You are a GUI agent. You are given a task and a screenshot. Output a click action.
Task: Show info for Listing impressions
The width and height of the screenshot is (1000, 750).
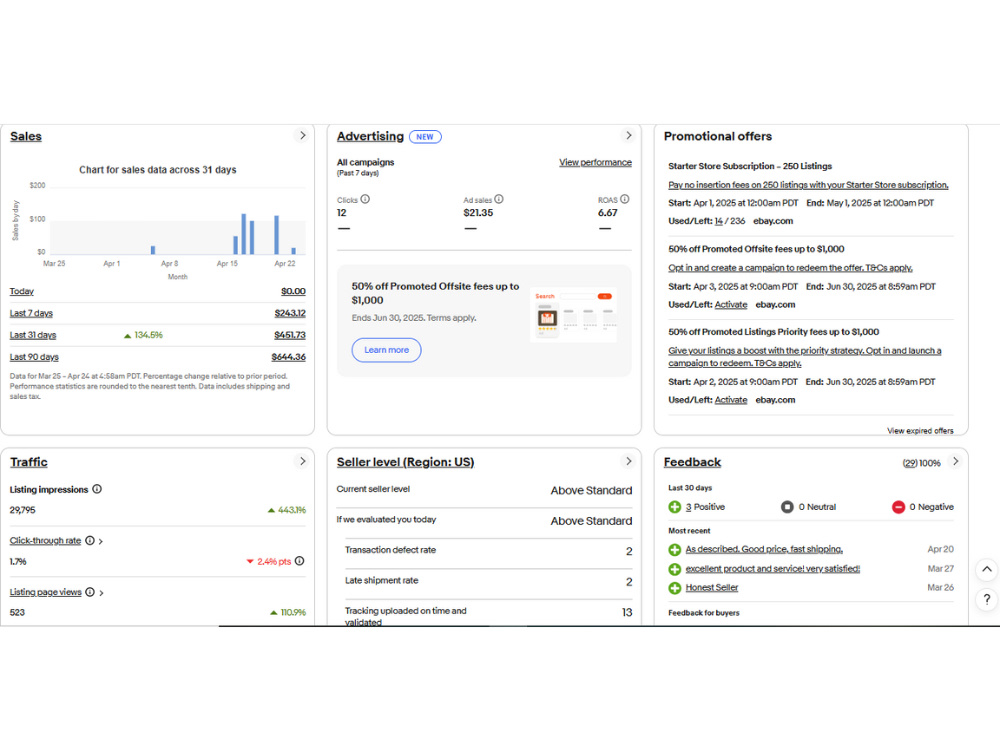pos(97,489)
